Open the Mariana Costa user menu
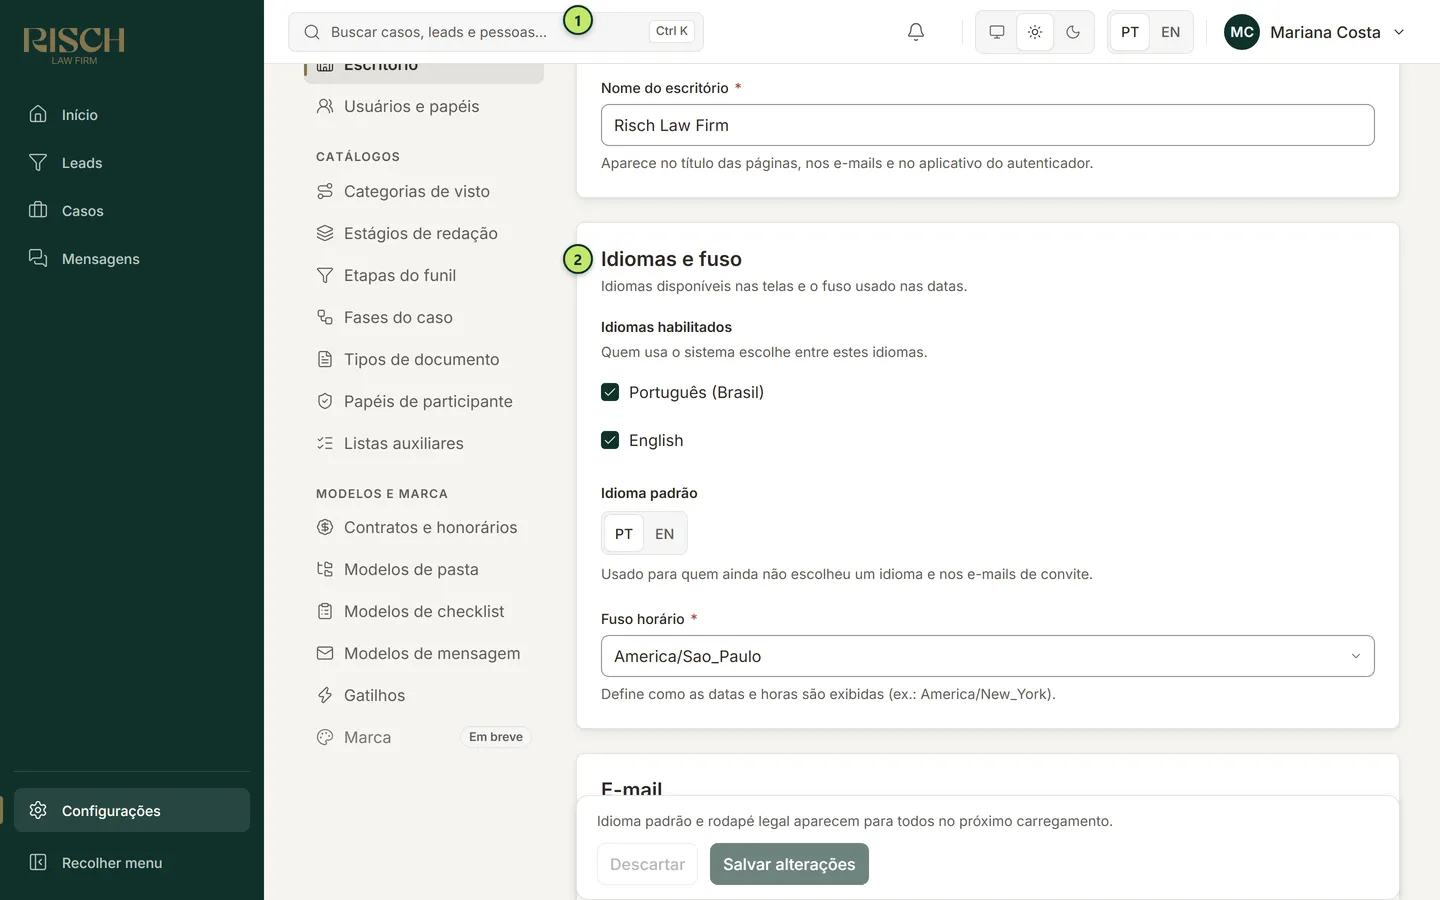Image resolution: width=1440 pixels, height=900 pixels. pyautogui.click(x=1315, y=32)
